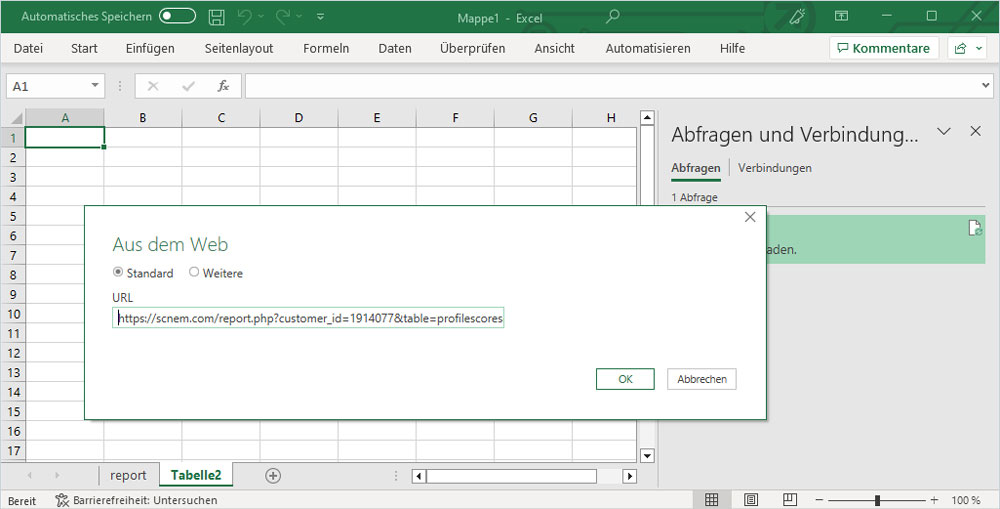Image resolution: width=1000 pixels, height=509 pixels.
Task: Click the checkmark confirm icon in formula bar
Action: tap(188, 86)
